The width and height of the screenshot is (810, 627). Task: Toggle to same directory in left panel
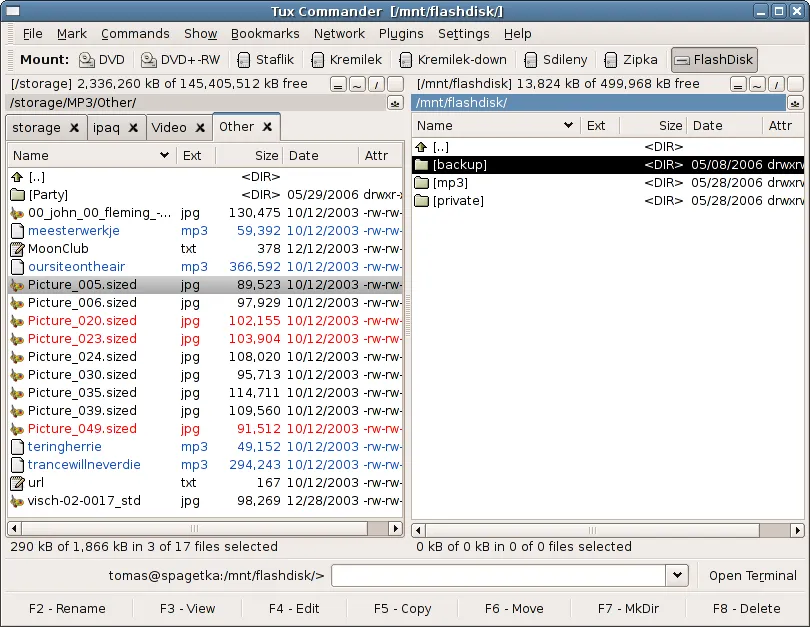click(338, 84)
